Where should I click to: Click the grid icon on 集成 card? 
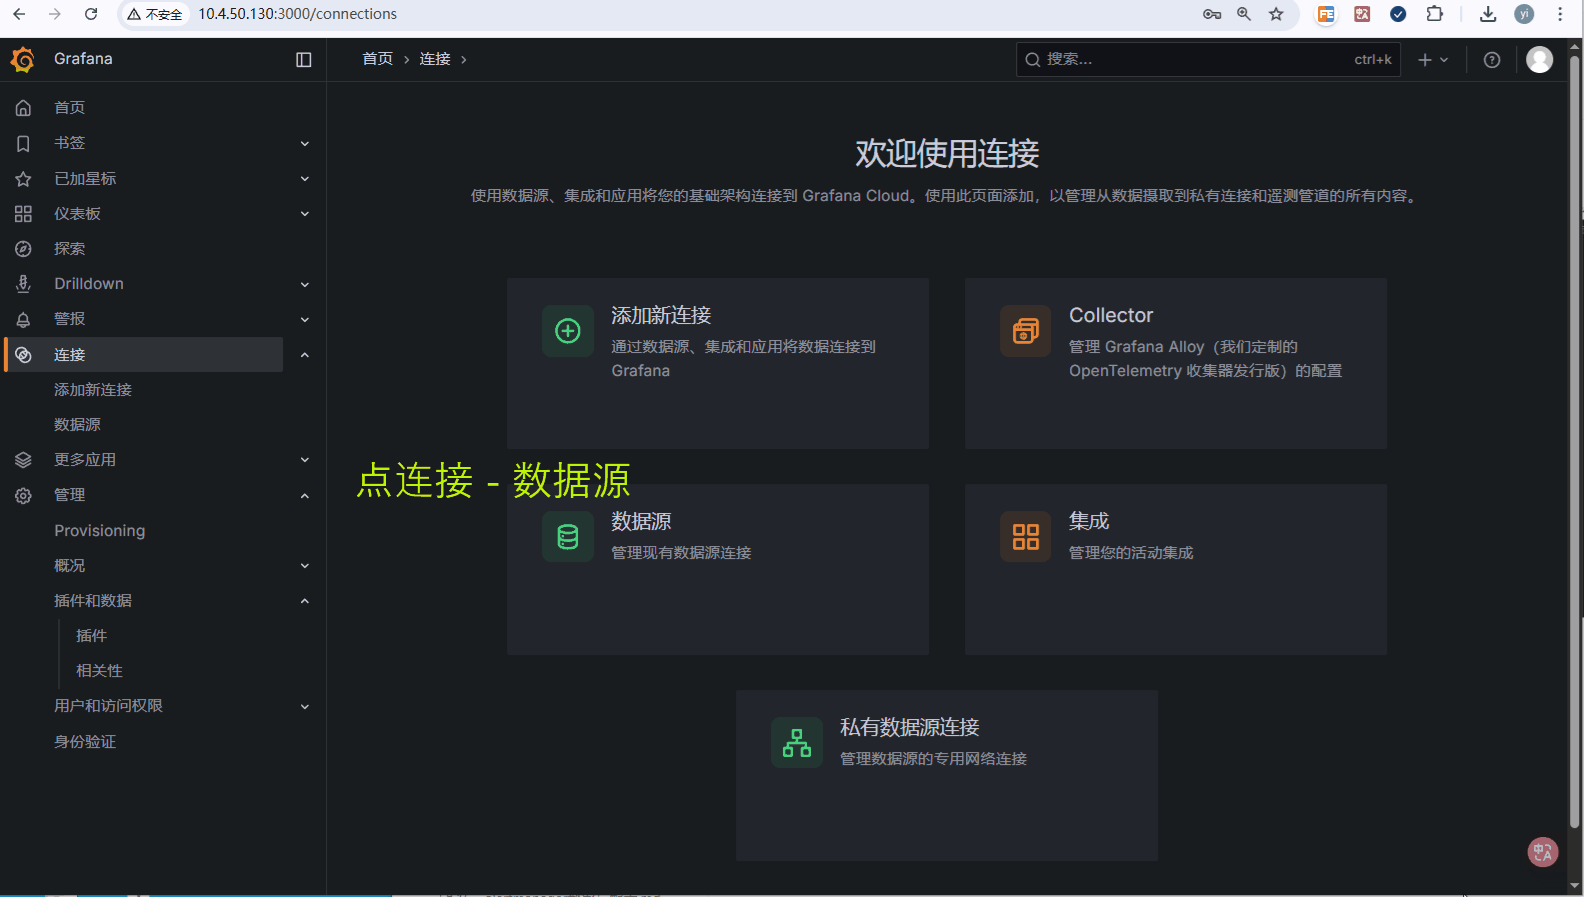[x=1026, y=537]
